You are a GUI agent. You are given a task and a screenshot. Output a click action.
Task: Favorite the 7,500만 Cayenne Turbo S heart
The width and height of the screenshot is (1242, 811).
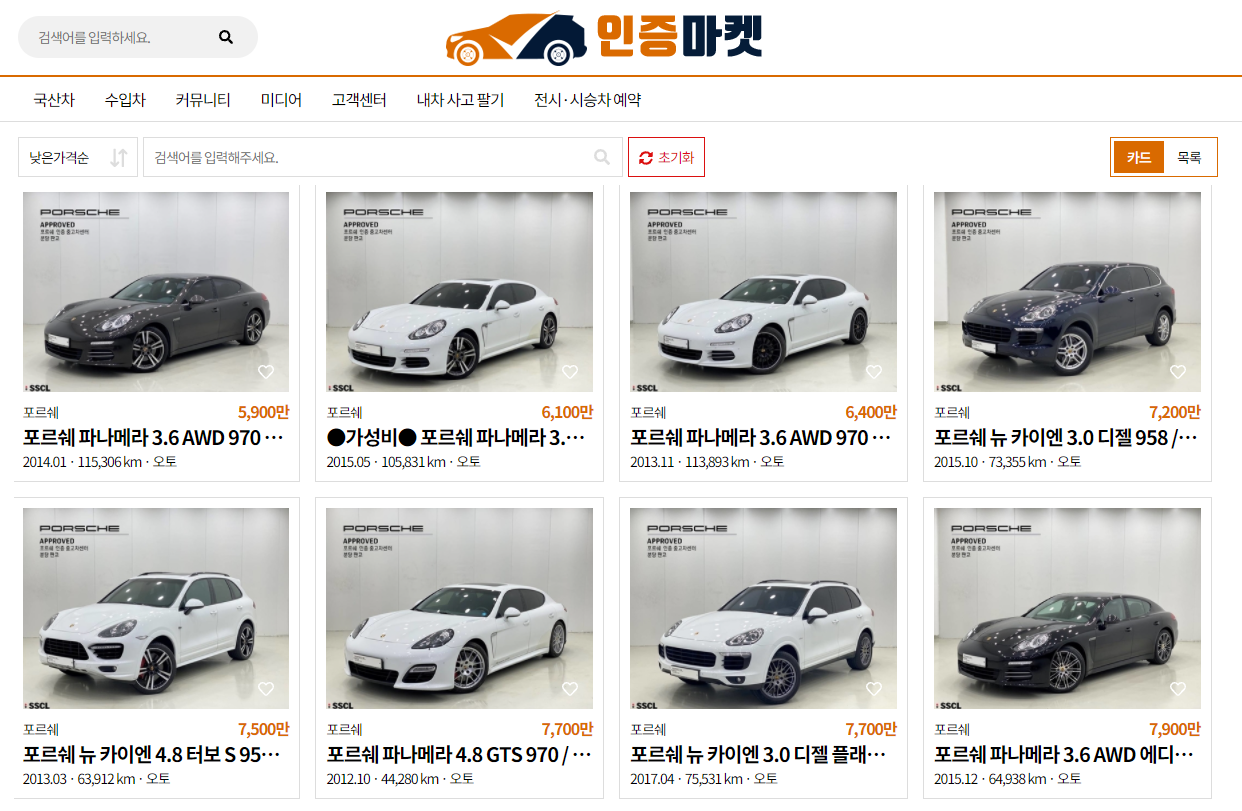[x=266, y=689]
